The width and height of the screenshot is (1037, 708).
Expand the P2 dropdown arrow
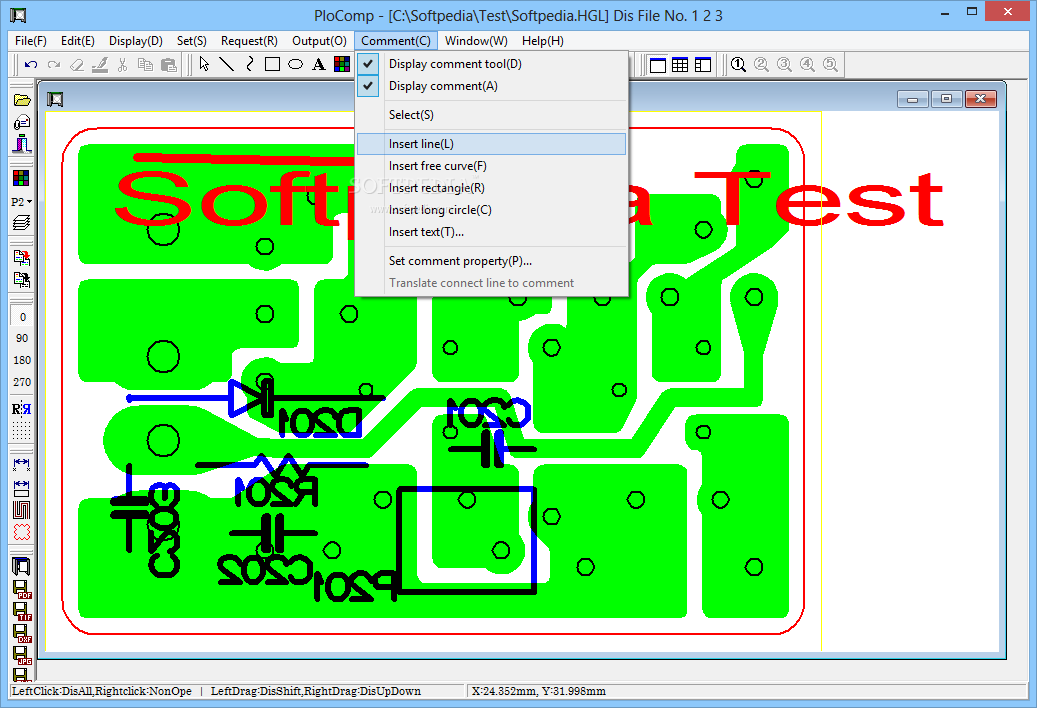point(29,202)
